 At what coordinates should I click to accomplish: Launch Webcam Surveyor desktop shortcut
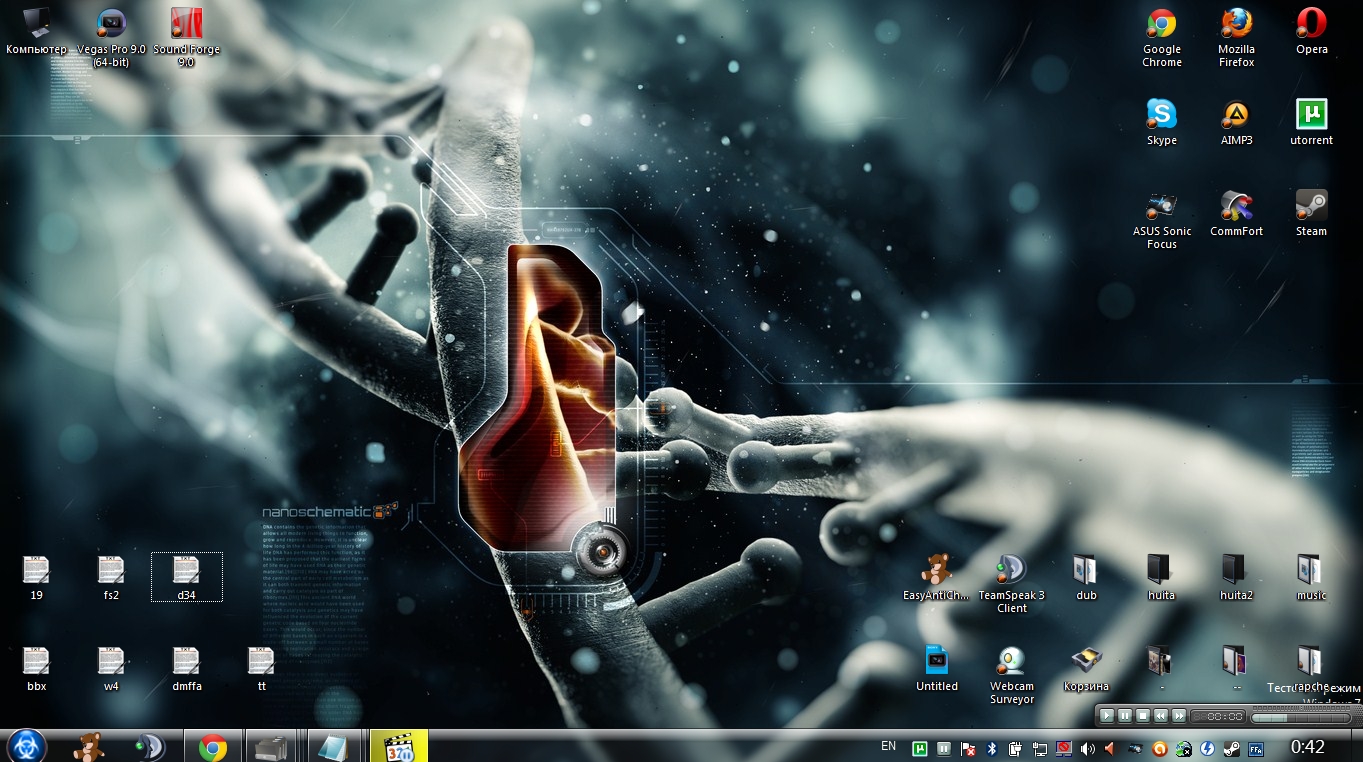1011,675
